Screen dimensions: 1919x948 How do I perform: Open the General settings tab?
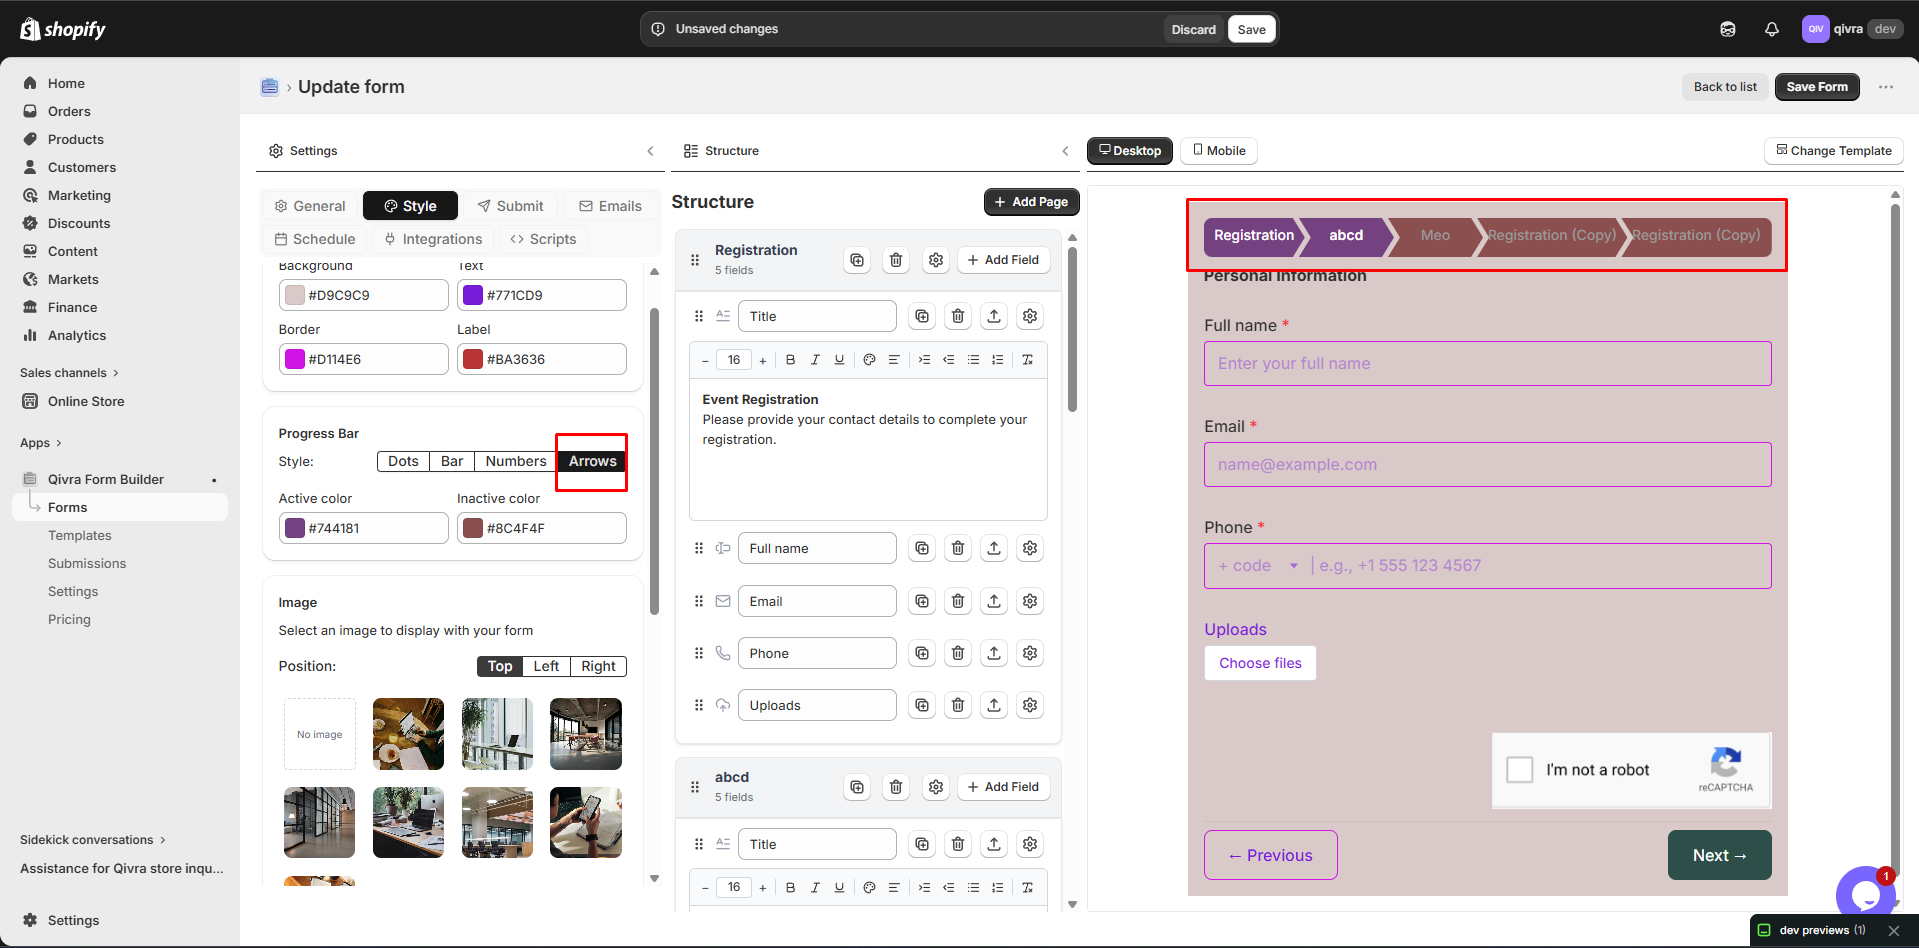point(310,206)
